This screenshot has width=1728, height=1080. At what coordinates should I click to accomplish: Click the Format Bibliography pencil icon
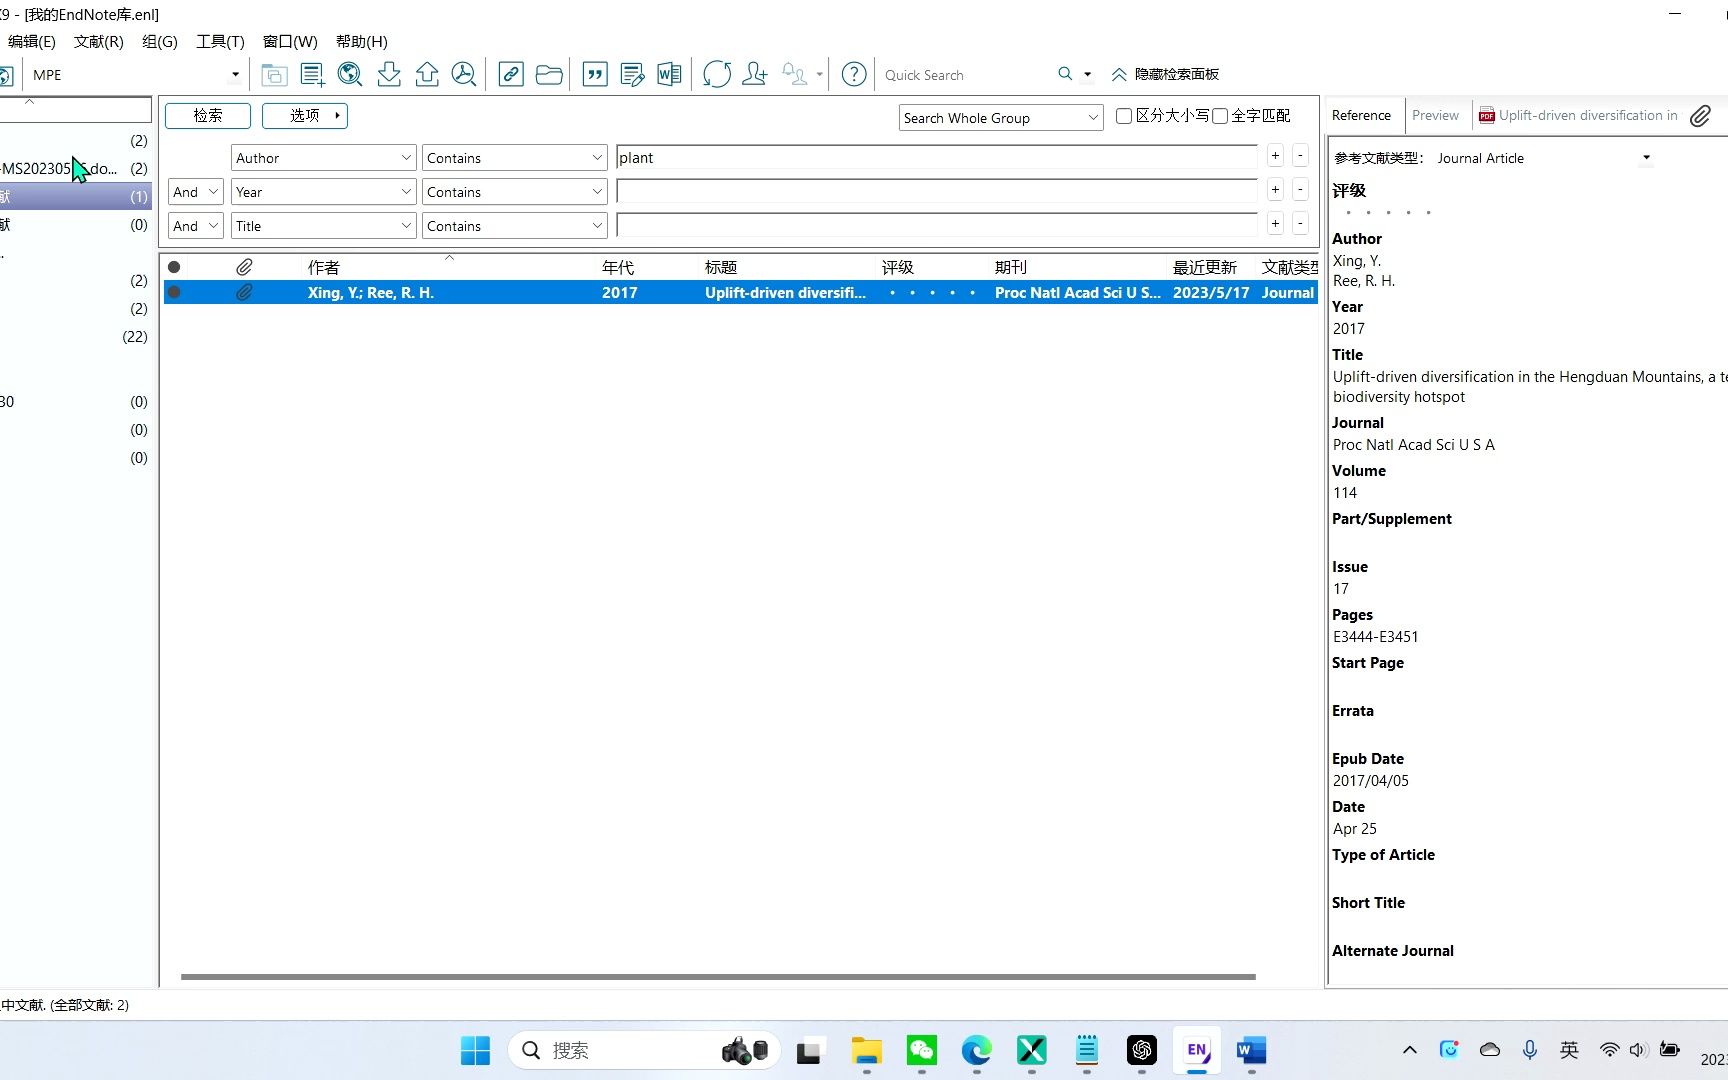632,74
